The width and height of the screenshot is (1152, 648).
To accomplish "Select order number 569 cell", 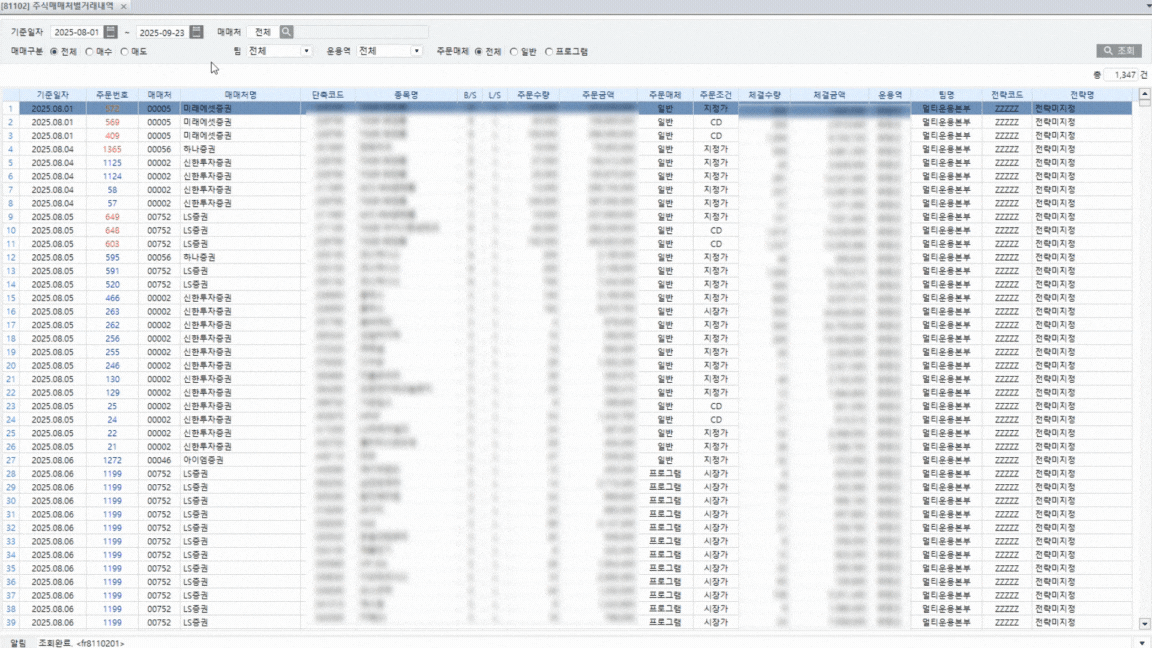I will point(112,122).
